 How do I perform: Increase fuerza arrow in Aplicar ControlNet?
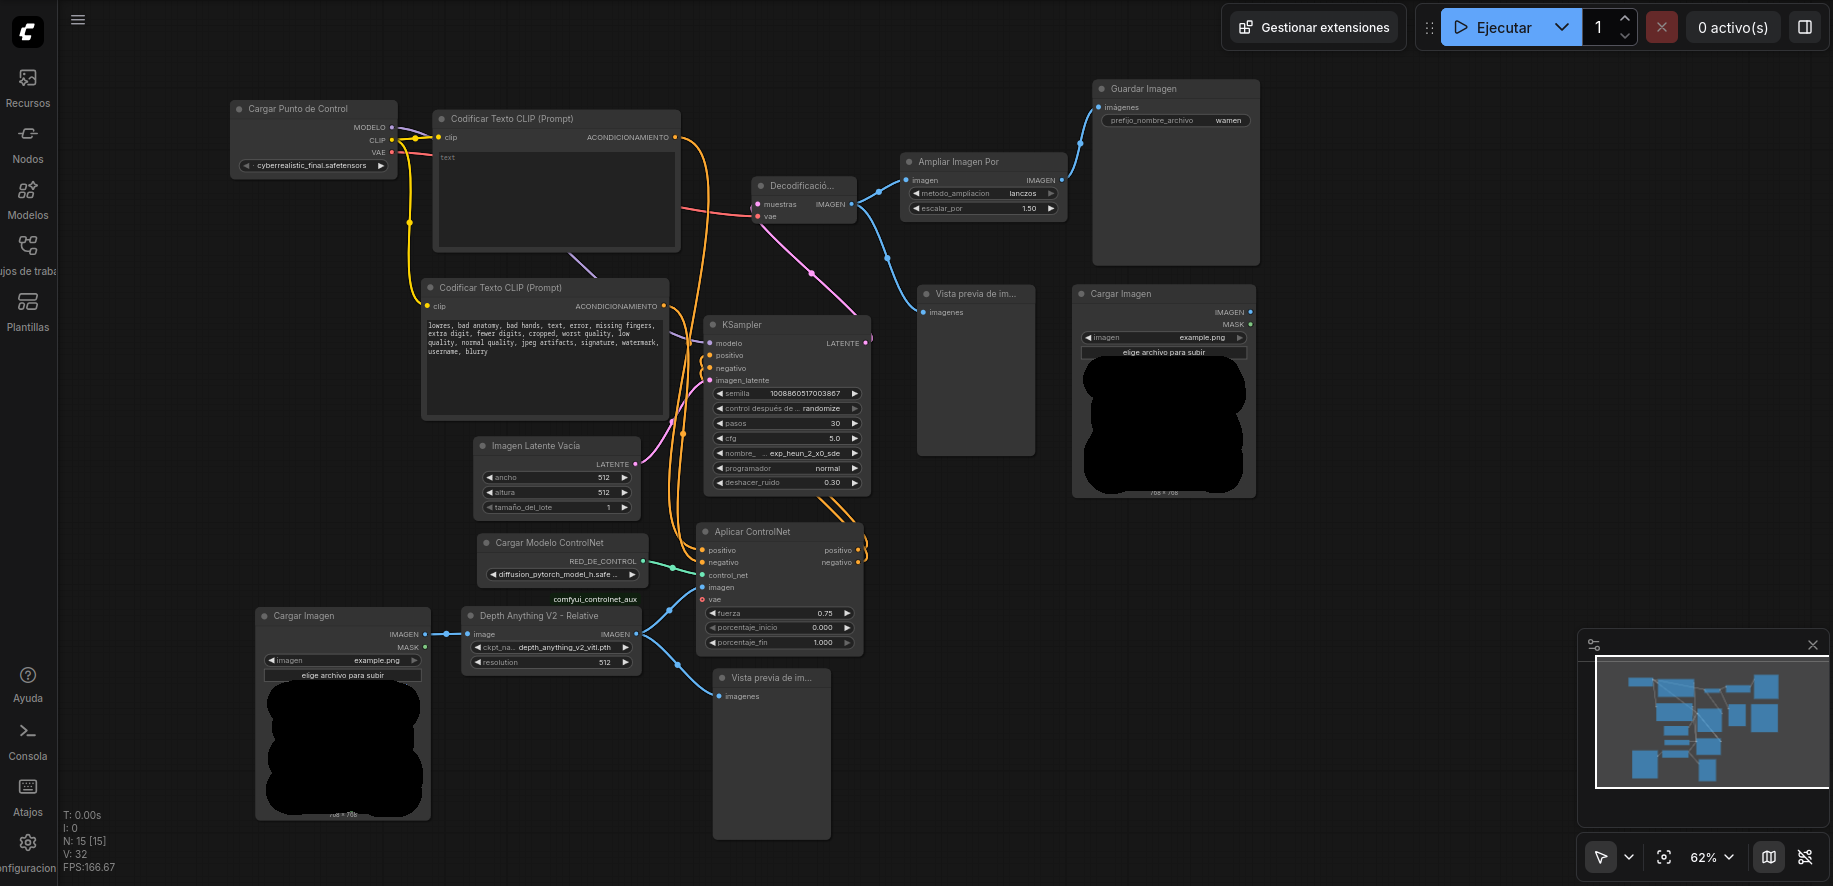pos(847,613)
